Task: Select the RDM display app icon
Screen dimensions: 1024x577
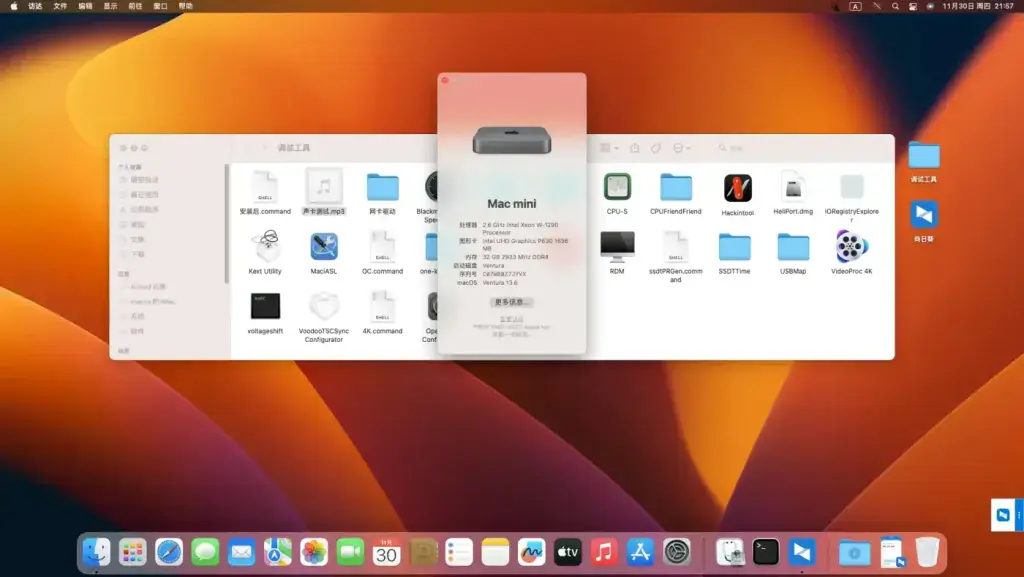Action: [617, 247]
